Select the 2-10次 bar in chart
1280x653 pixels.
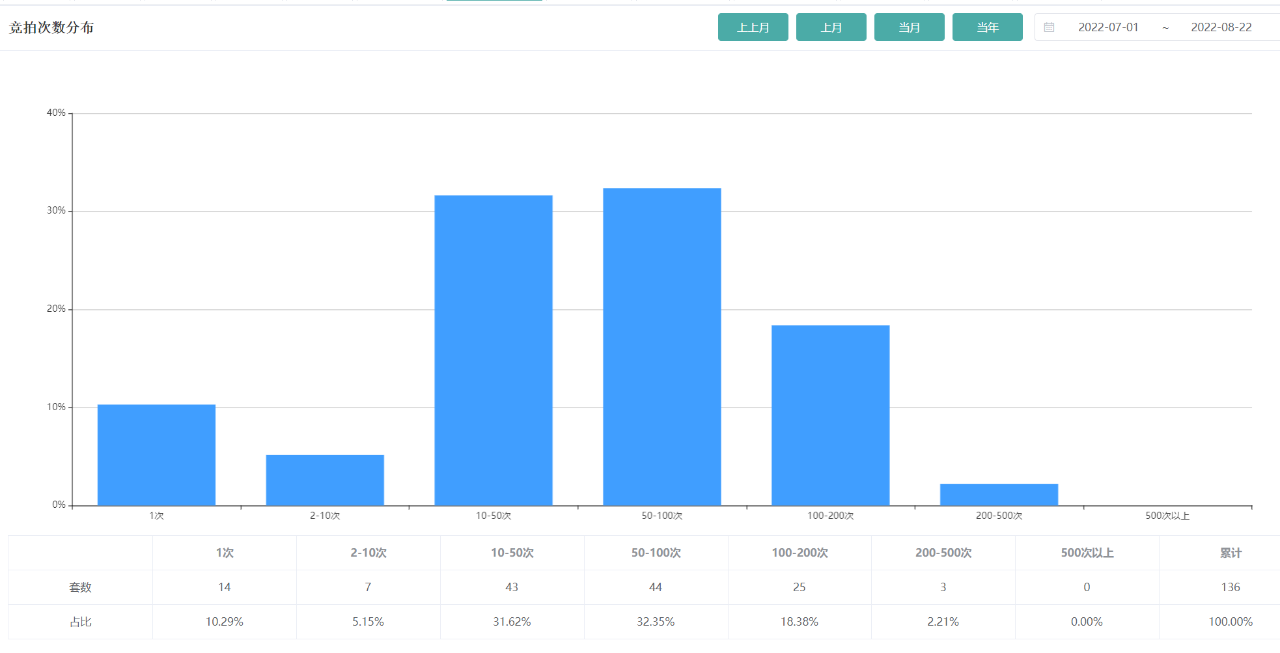point(325,480)
